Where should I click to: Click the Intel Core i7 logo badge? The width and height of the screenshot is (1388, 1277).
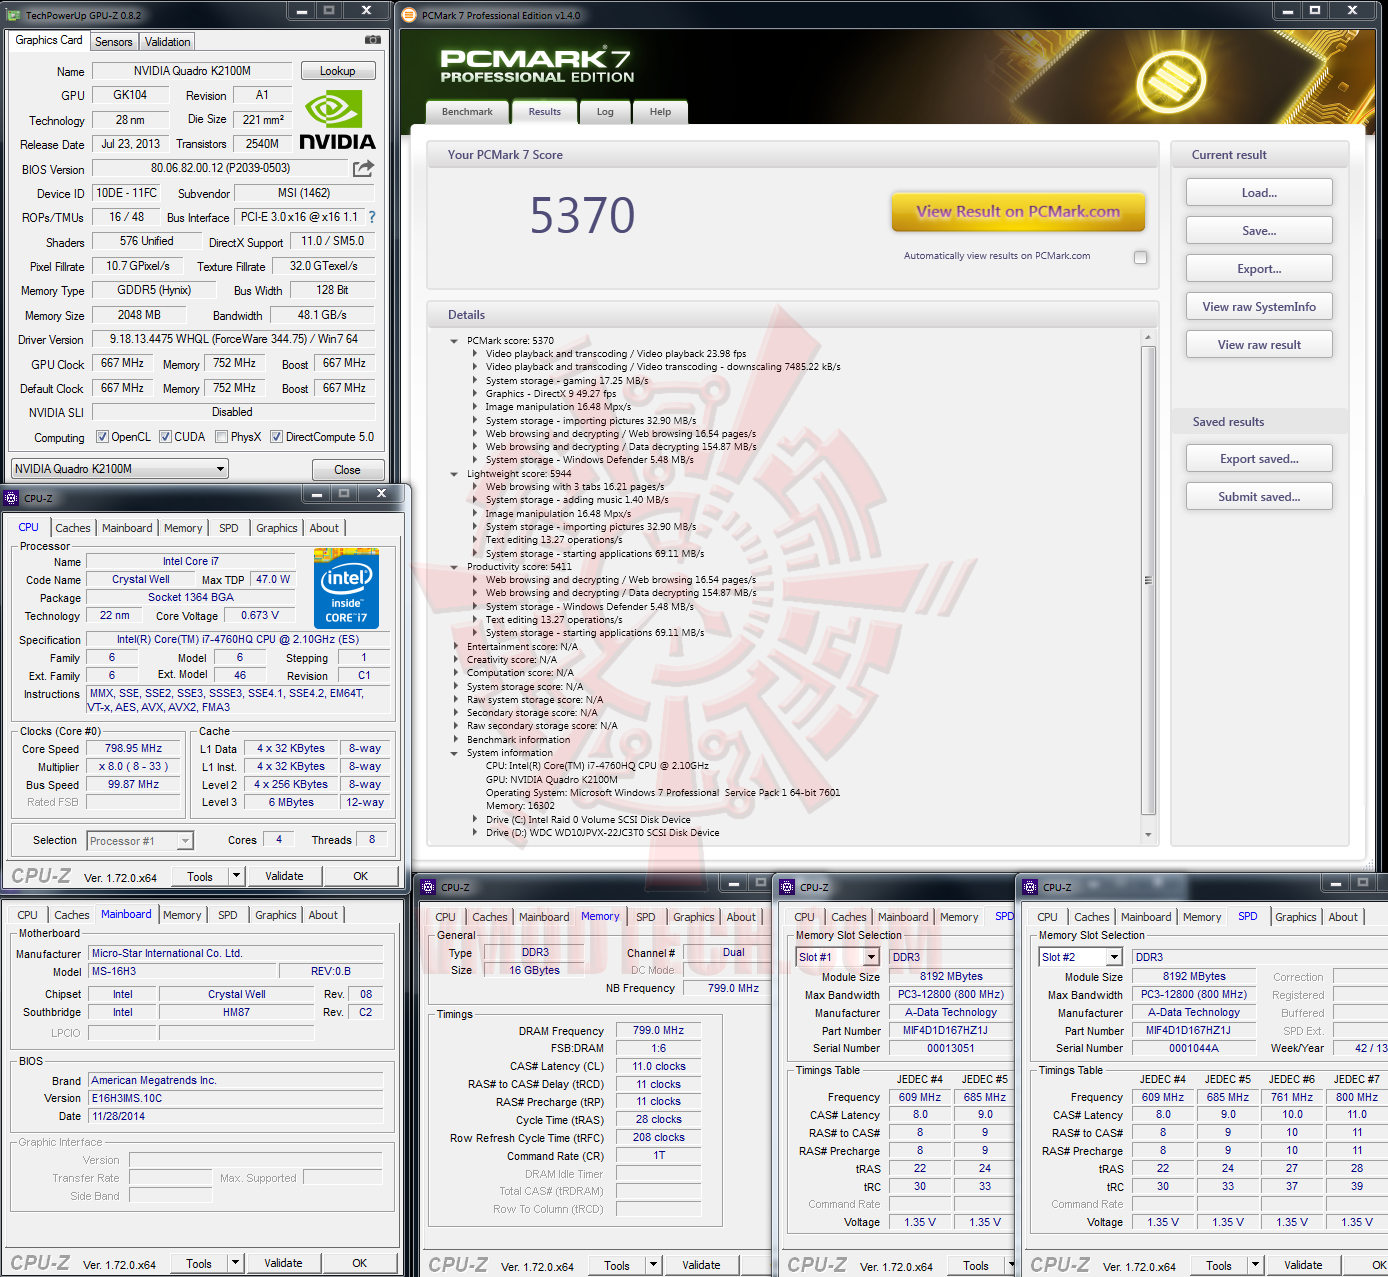click(x=346, y=588)
